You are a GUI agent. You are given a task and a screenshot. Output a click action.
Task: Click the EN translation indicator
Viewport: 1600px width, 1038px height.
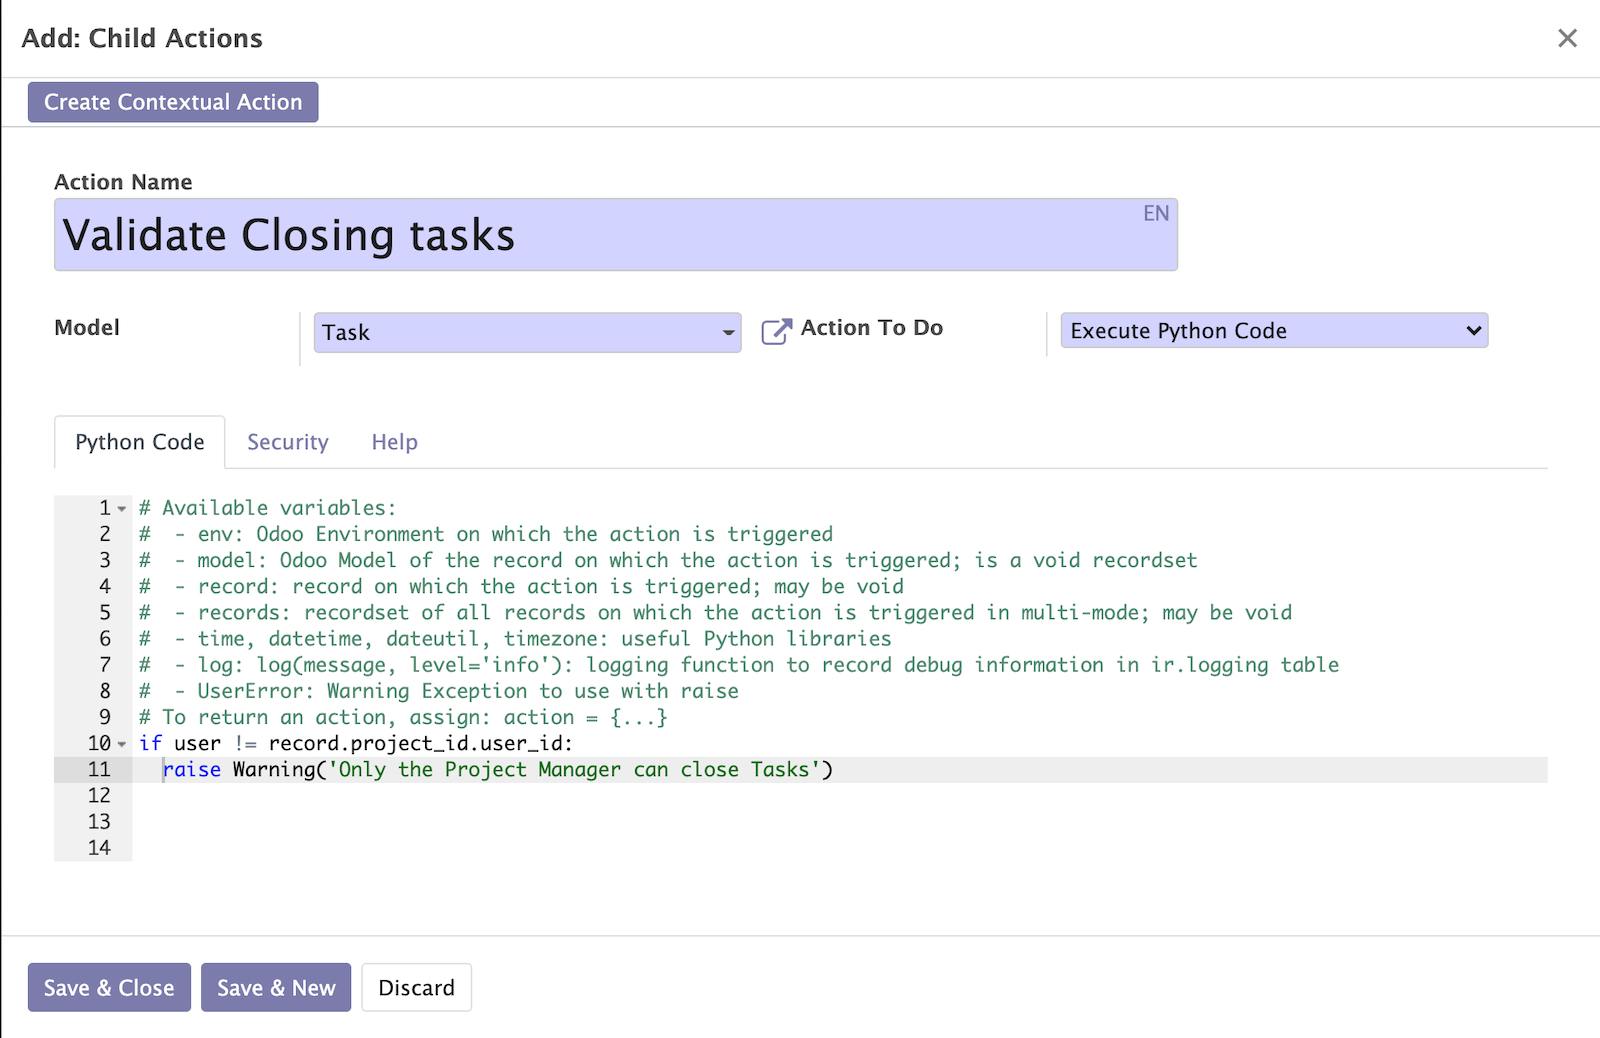click(x=1156, y=213)
